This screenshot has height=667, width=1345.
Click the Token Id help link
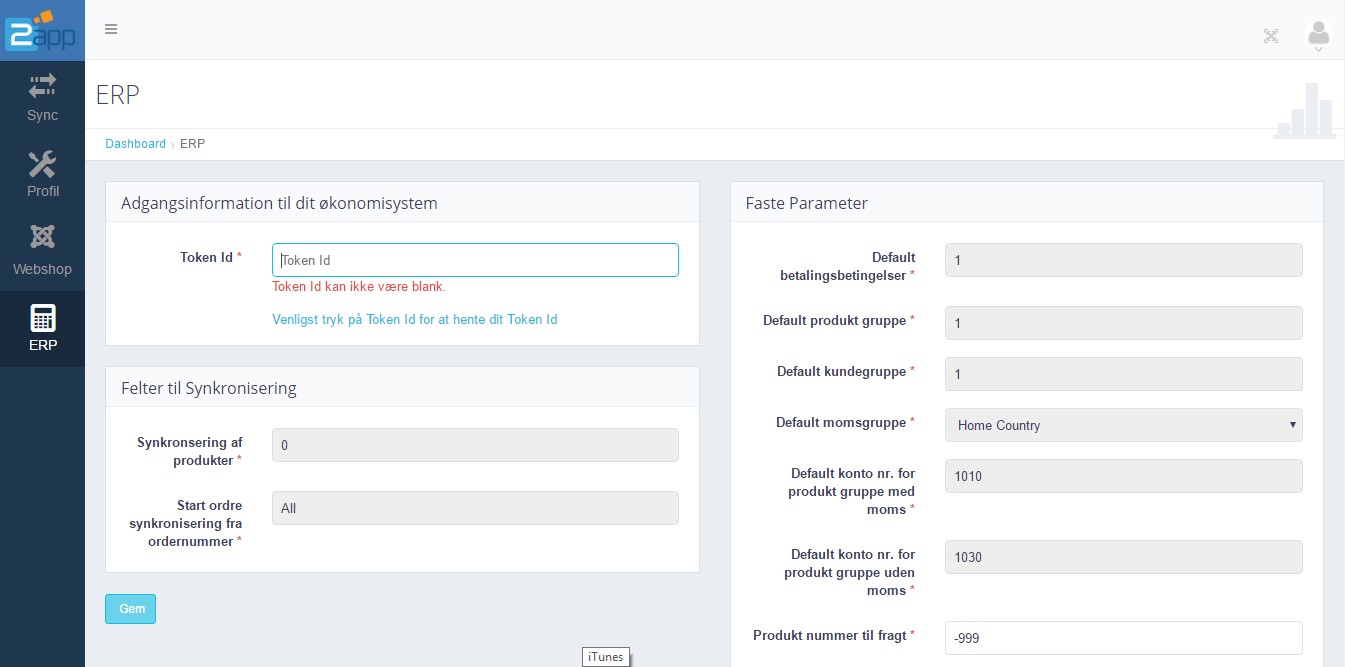coord(414,320)
